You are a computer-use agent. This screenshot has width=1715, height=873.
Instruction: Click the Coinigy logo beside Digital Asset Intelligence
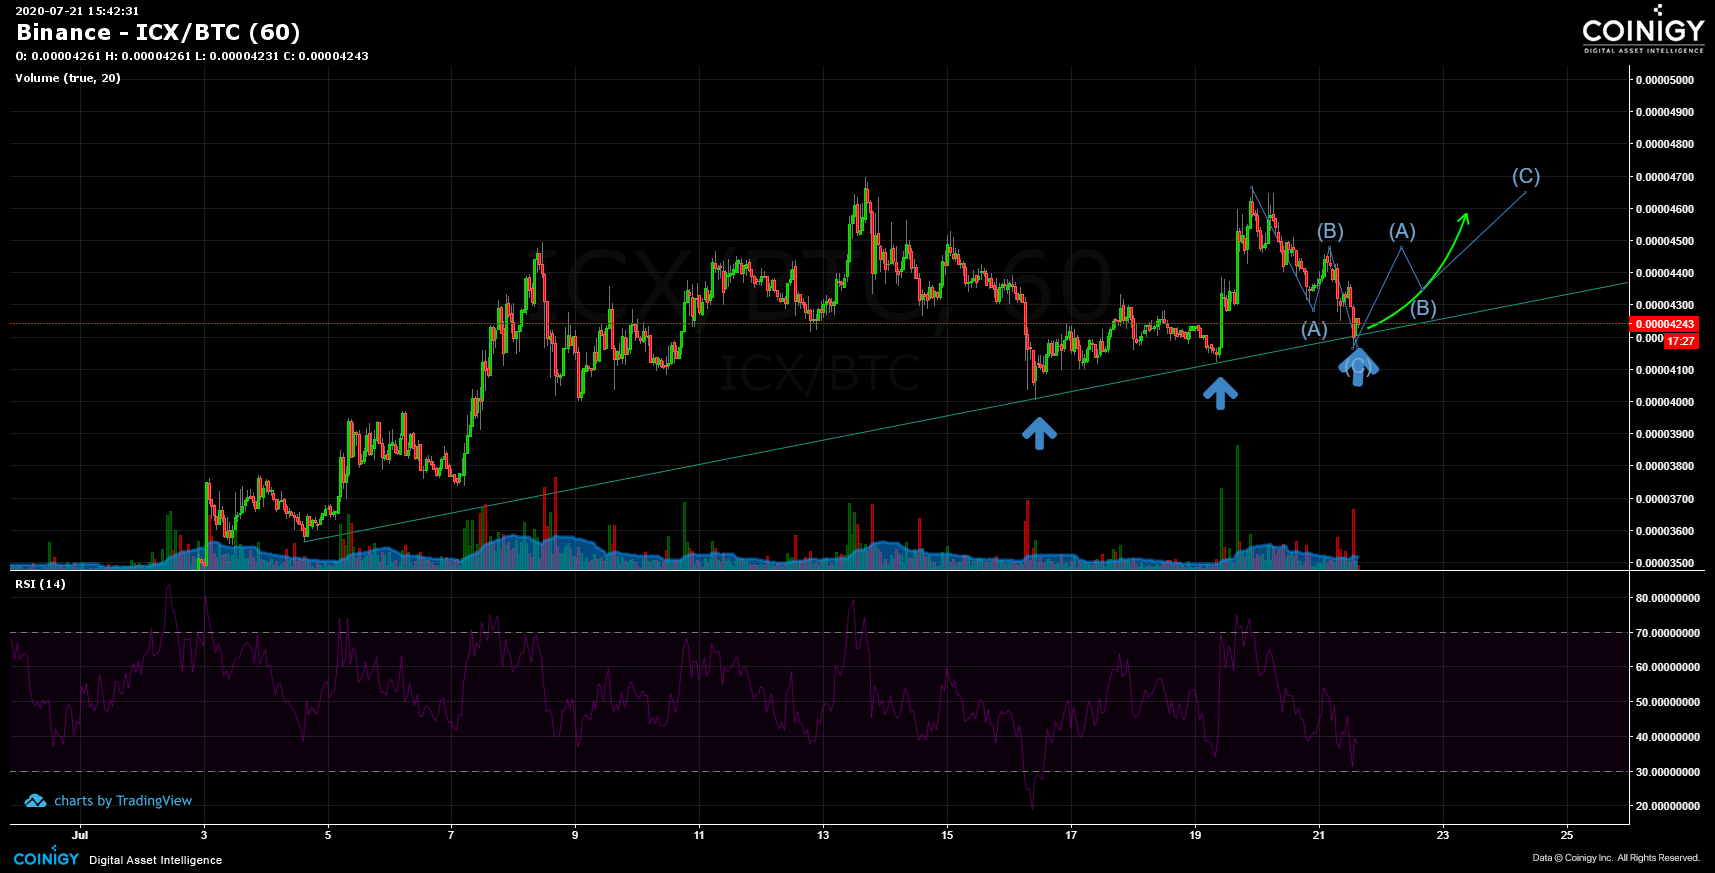[46, 857]
